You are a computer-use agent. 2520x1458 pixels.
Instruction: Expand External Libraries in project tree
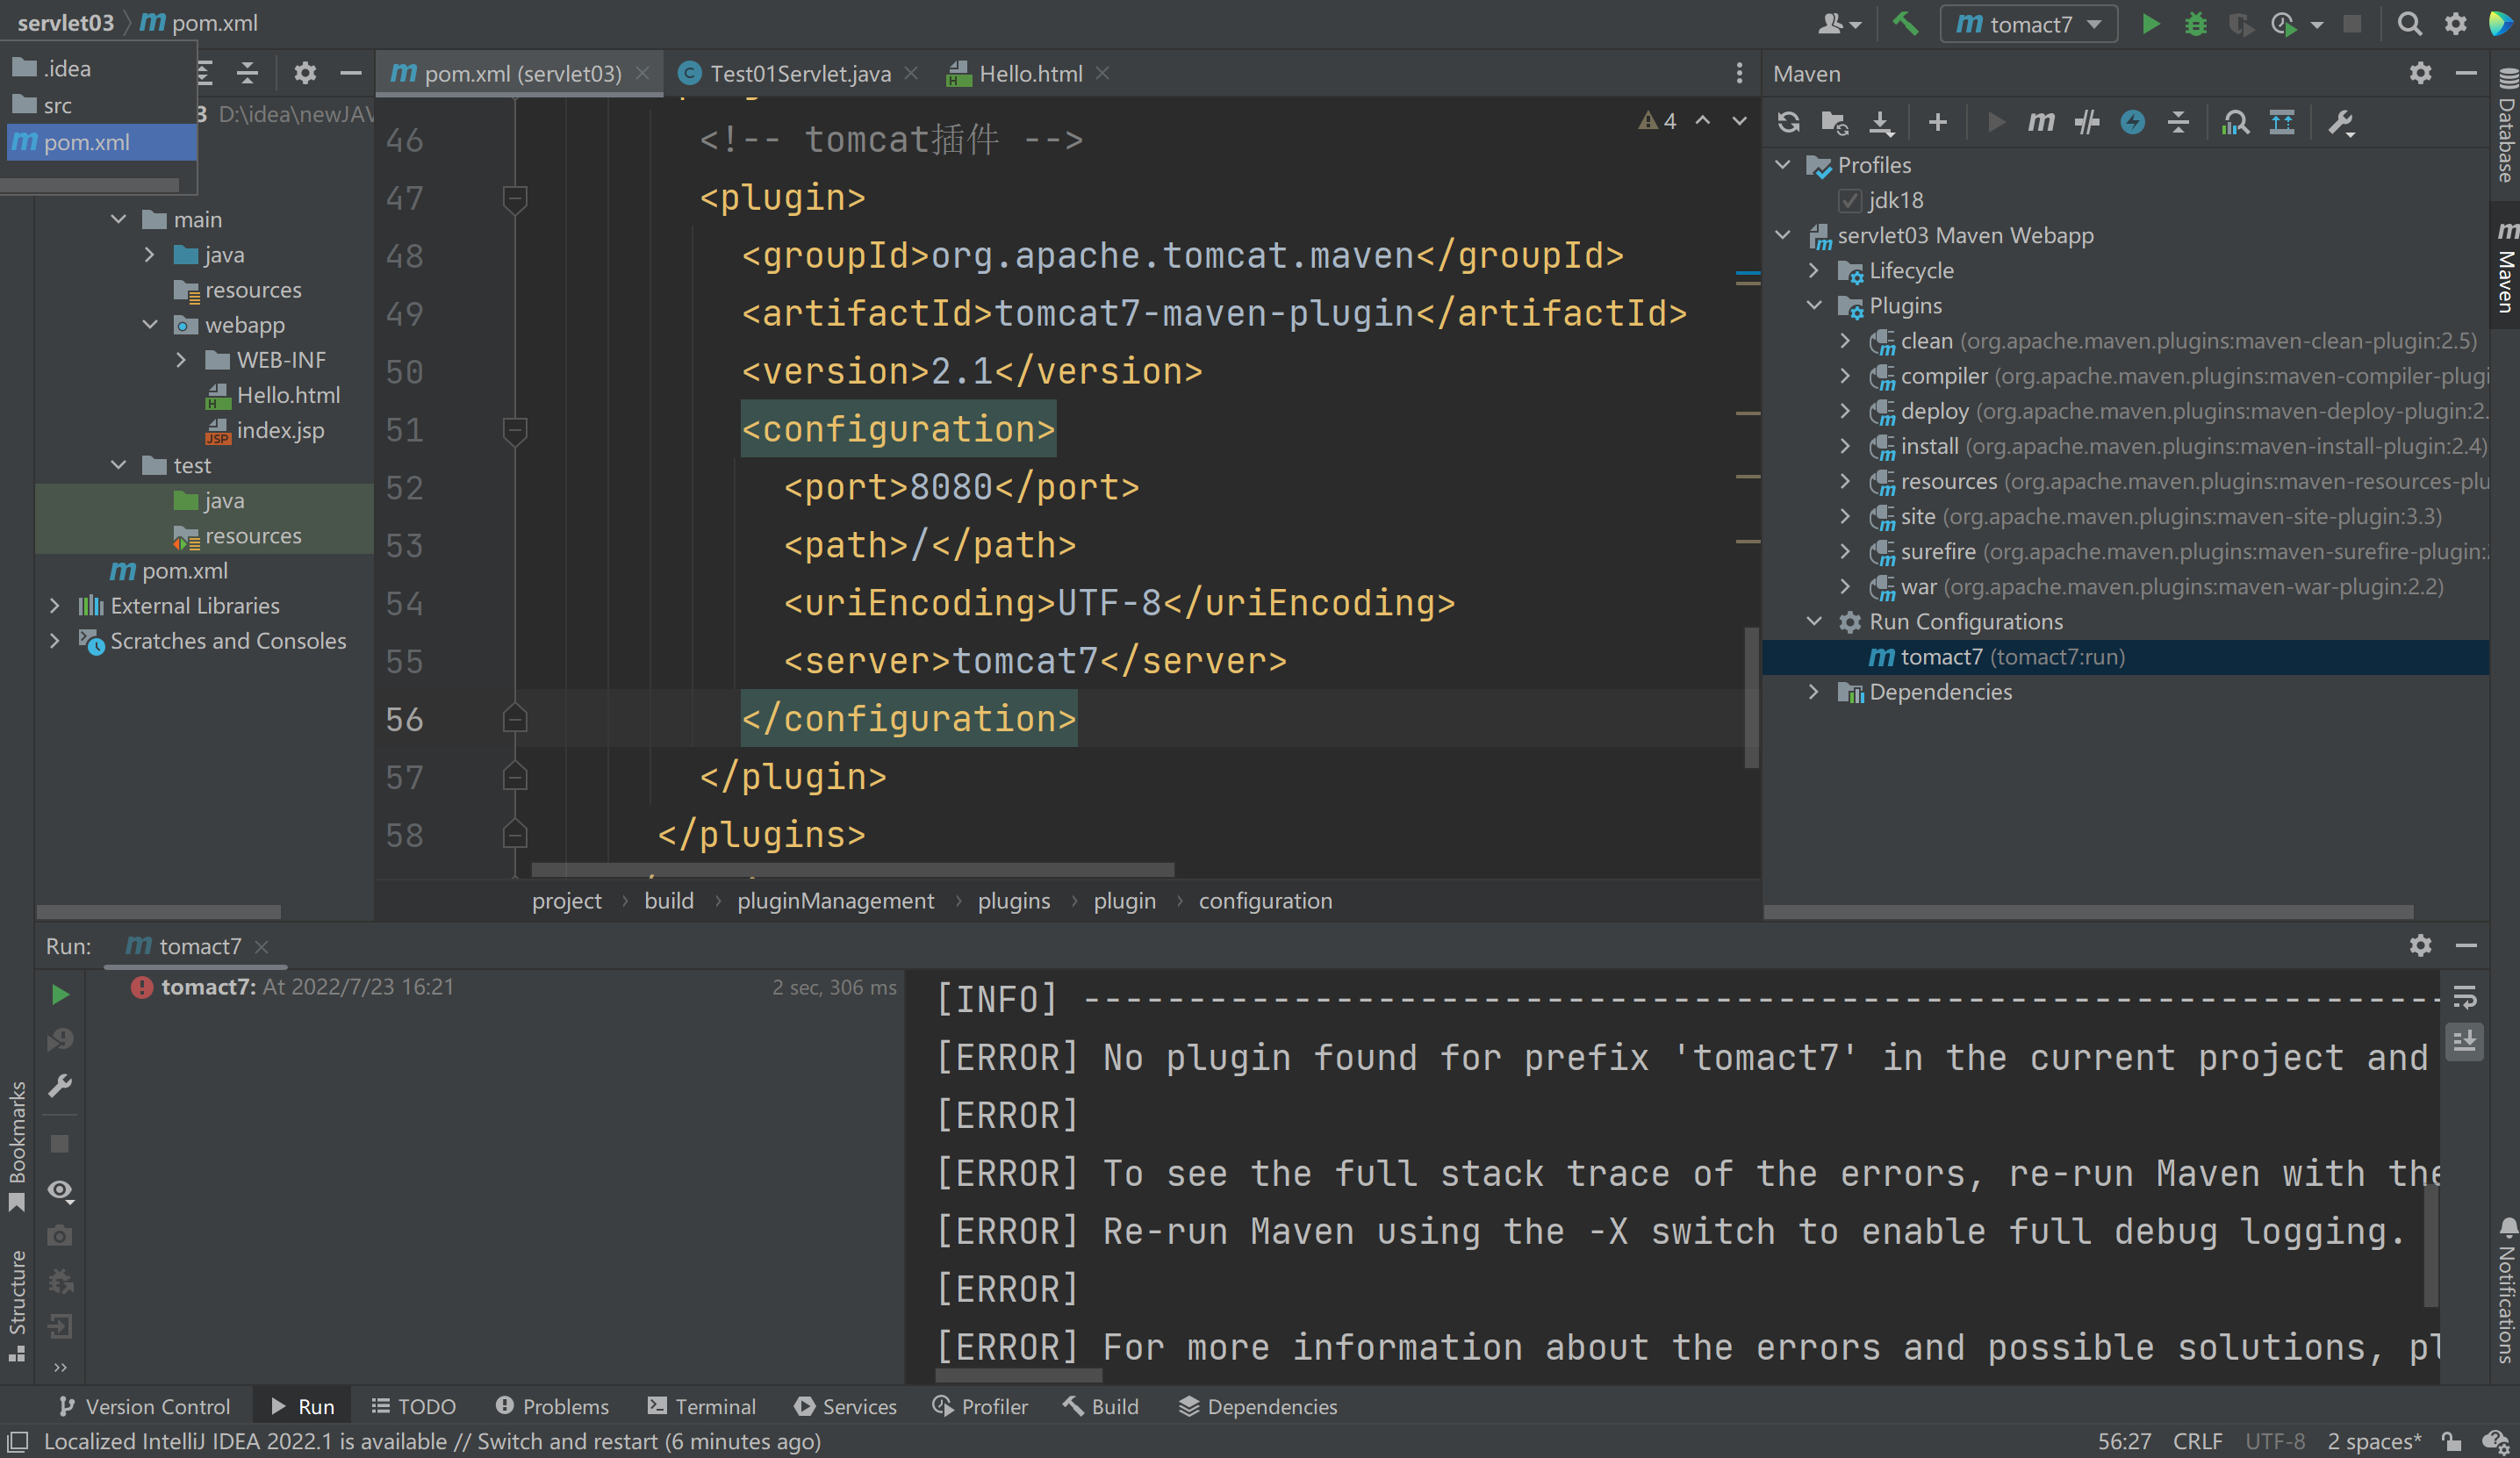tap(55, 605)
